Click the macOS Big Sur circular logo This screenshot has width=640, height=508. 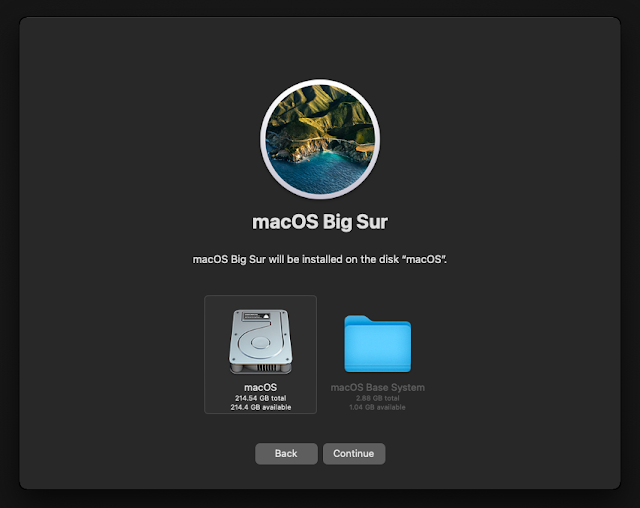pos(320,139)
